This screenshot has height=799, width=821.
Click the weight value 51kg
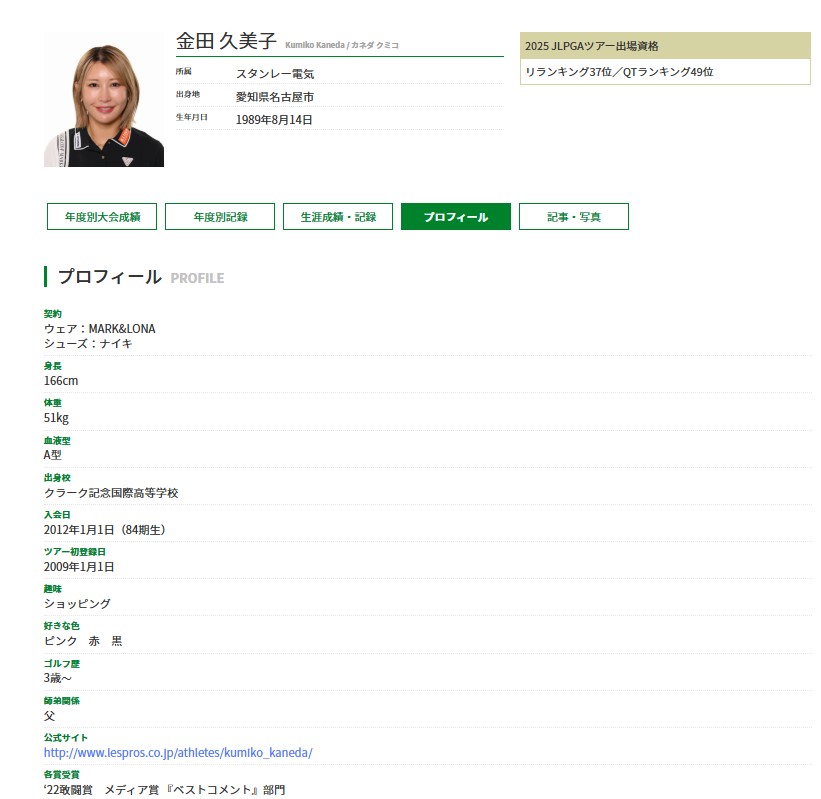pyautogui.click(x=56, y=418)
